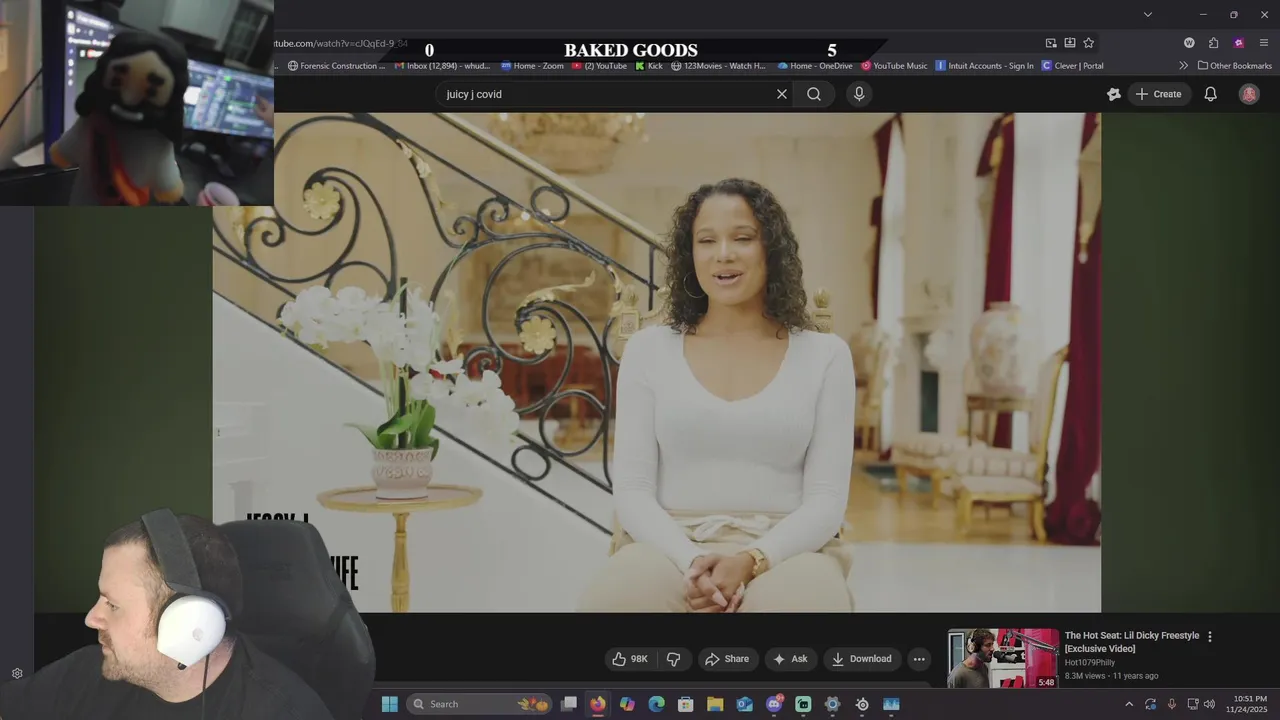Image resolution: width=1280 pixels, height=720 pixels.
Task: Open Microsoft Store from the taskbar
Action: [686, 704]
